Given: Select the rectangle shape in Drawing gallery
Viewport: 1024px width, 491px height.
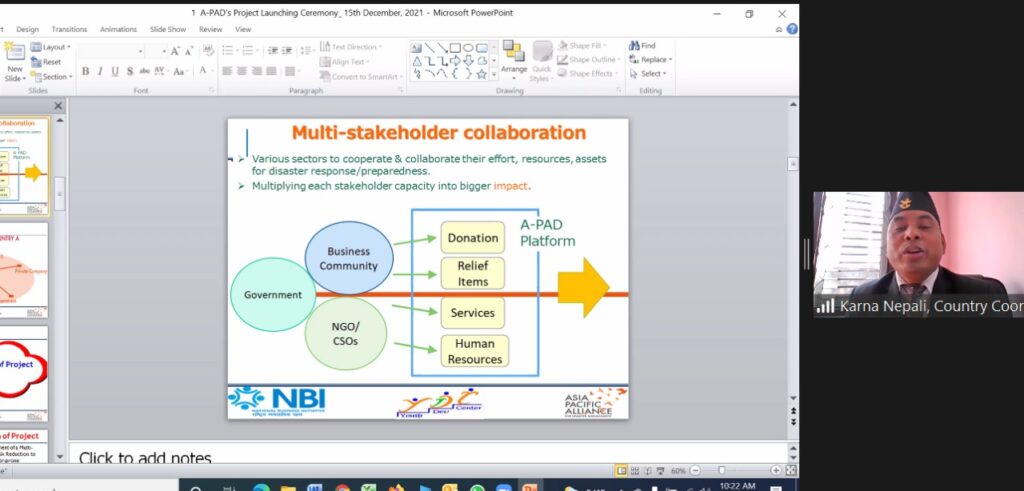Looking at the screenshot, I should coord(455,47).
